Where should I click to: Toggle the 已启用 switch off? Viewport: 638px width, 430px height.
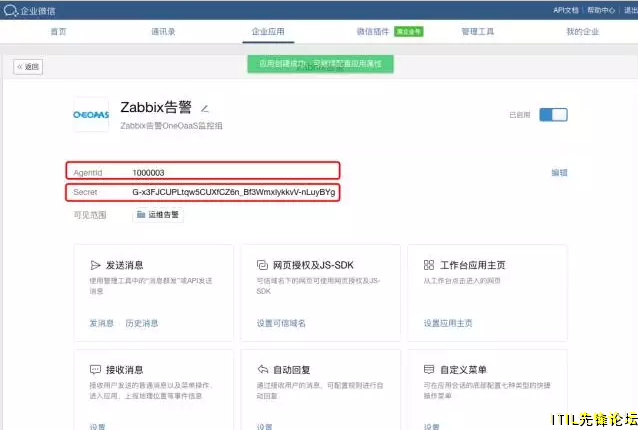click(553, 115)
